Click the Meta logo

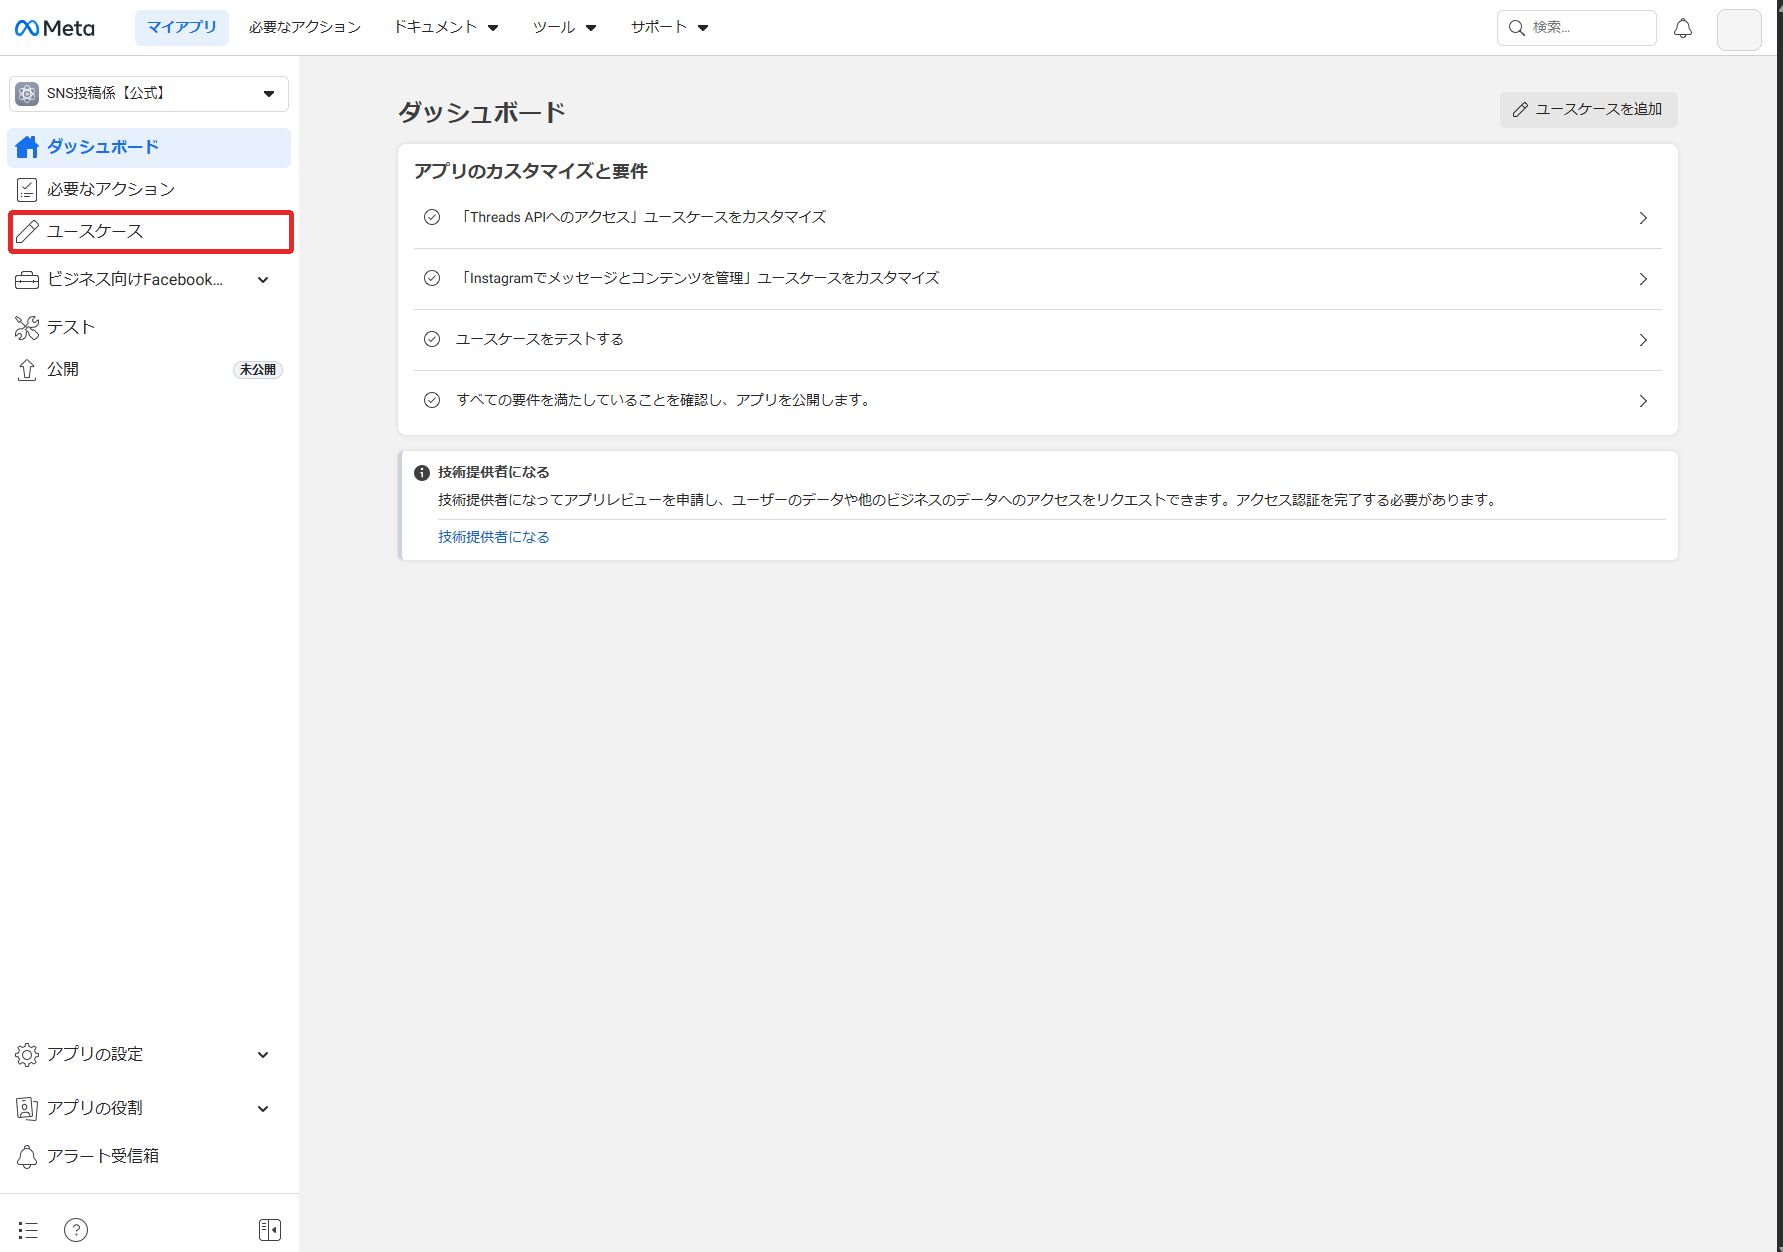click(x=55, y=28)
